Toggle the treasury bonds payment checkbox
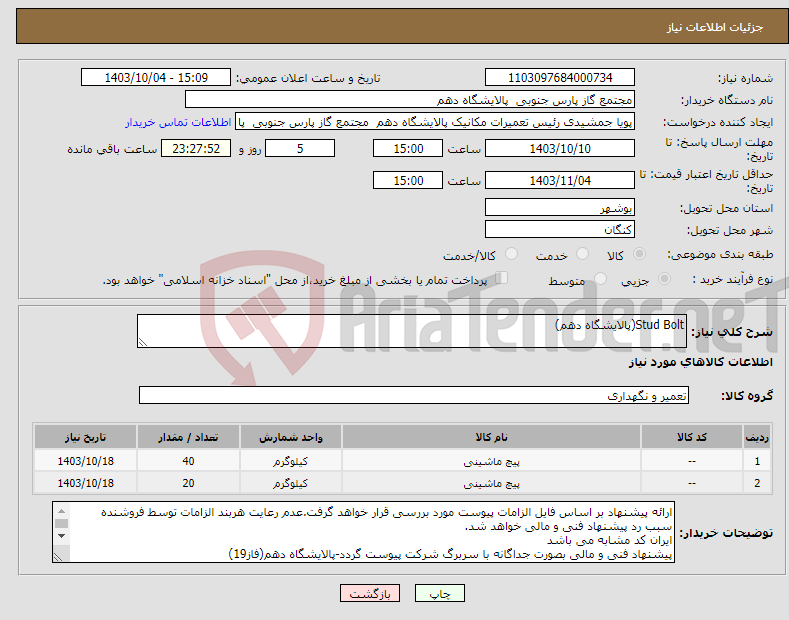The image size is (789, 620). coord(502,278)
